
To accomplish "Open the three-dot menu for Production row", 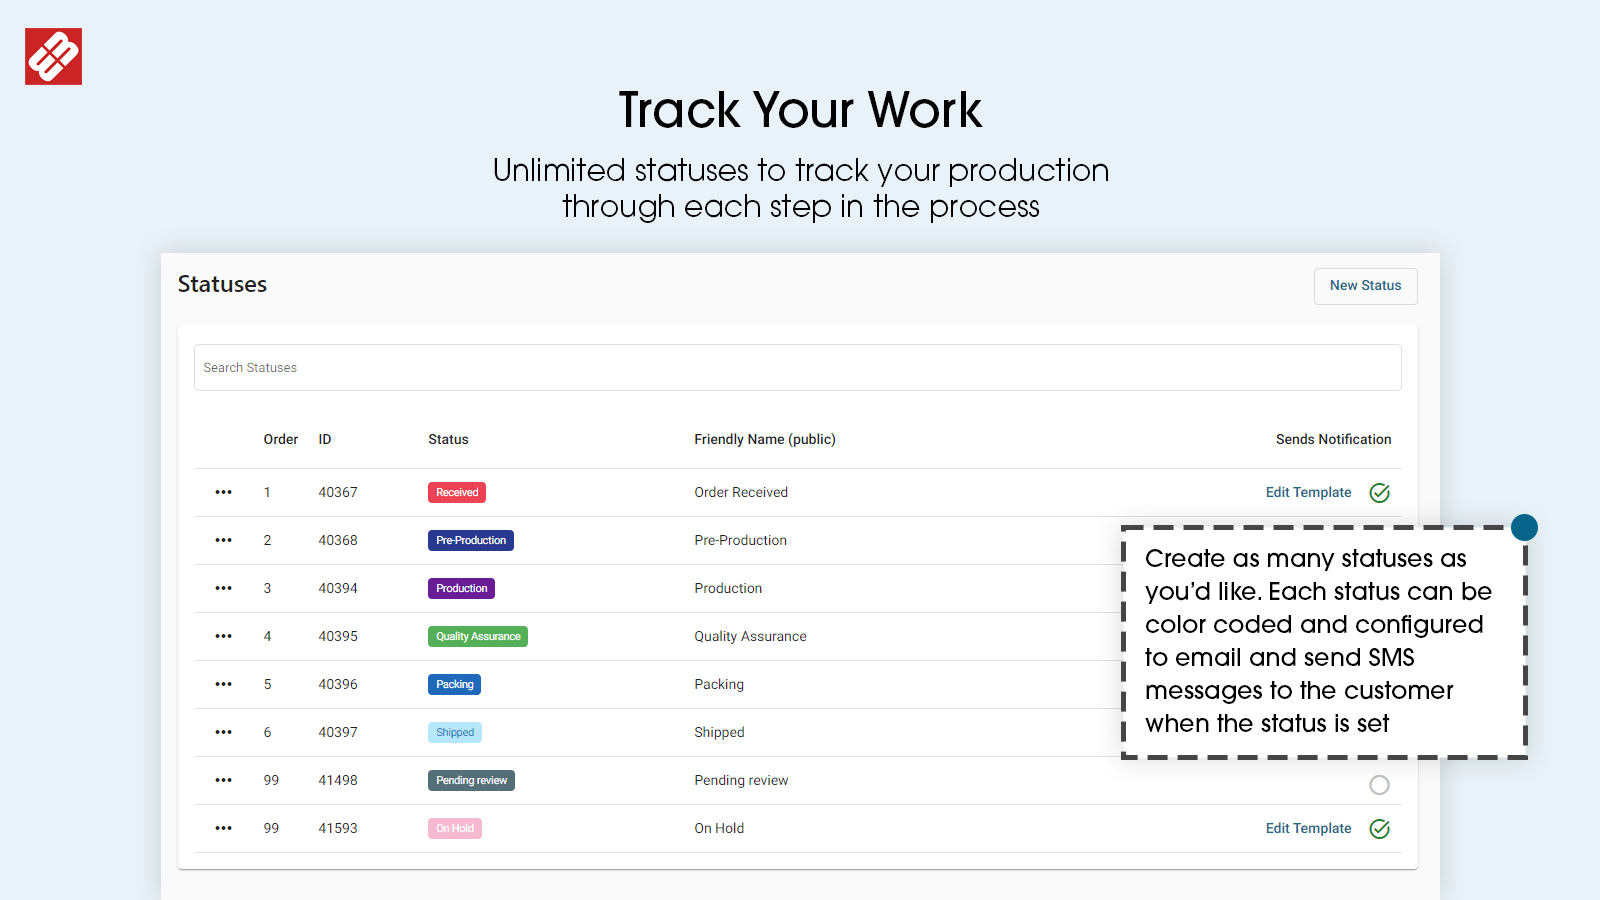I will (x=223, y=588).
